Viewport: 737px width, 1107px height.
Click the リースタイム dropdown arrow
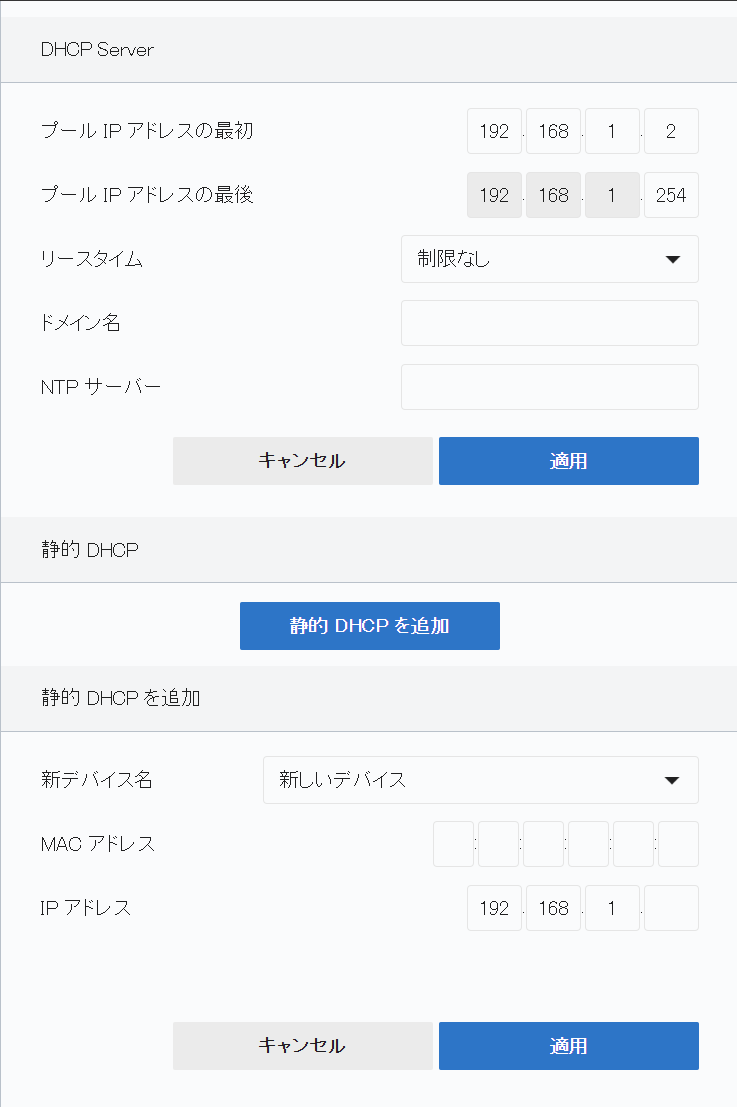(673, 260)
